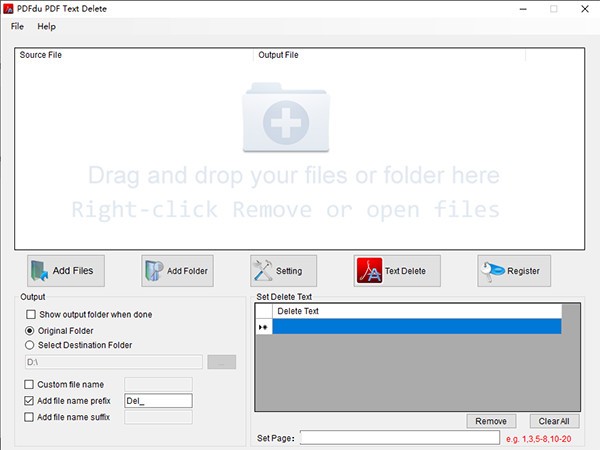Click the Clear All button

[554, 421]
